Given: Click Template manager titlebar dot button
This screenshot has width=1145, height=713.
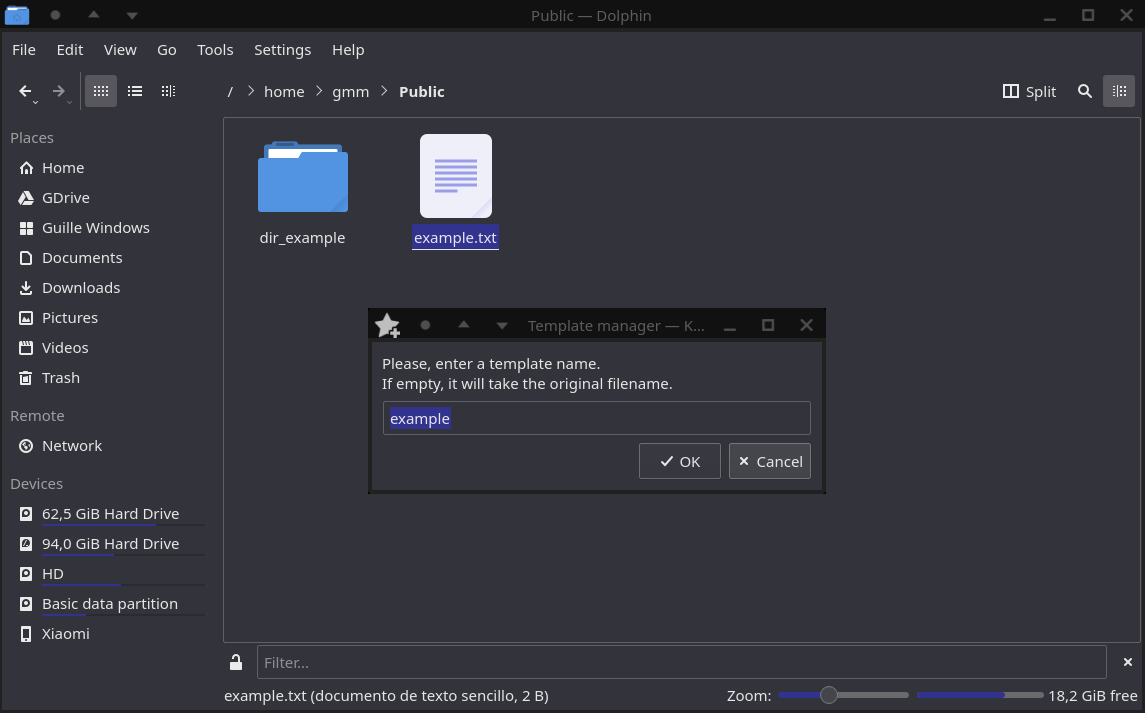Looking at the screenshot, I should (426, 325).
